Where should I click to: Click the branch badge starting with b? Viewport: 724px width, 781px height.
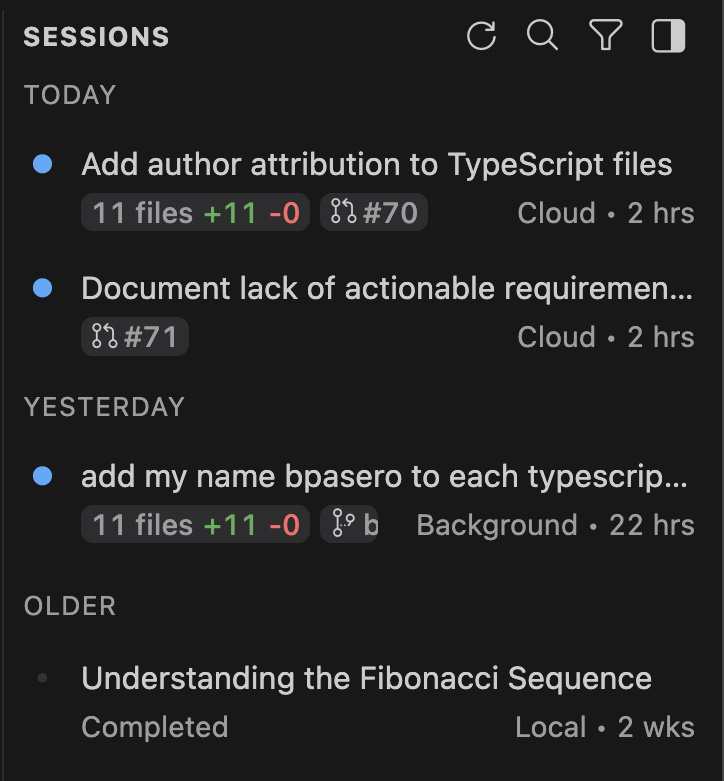coord(349,525)
